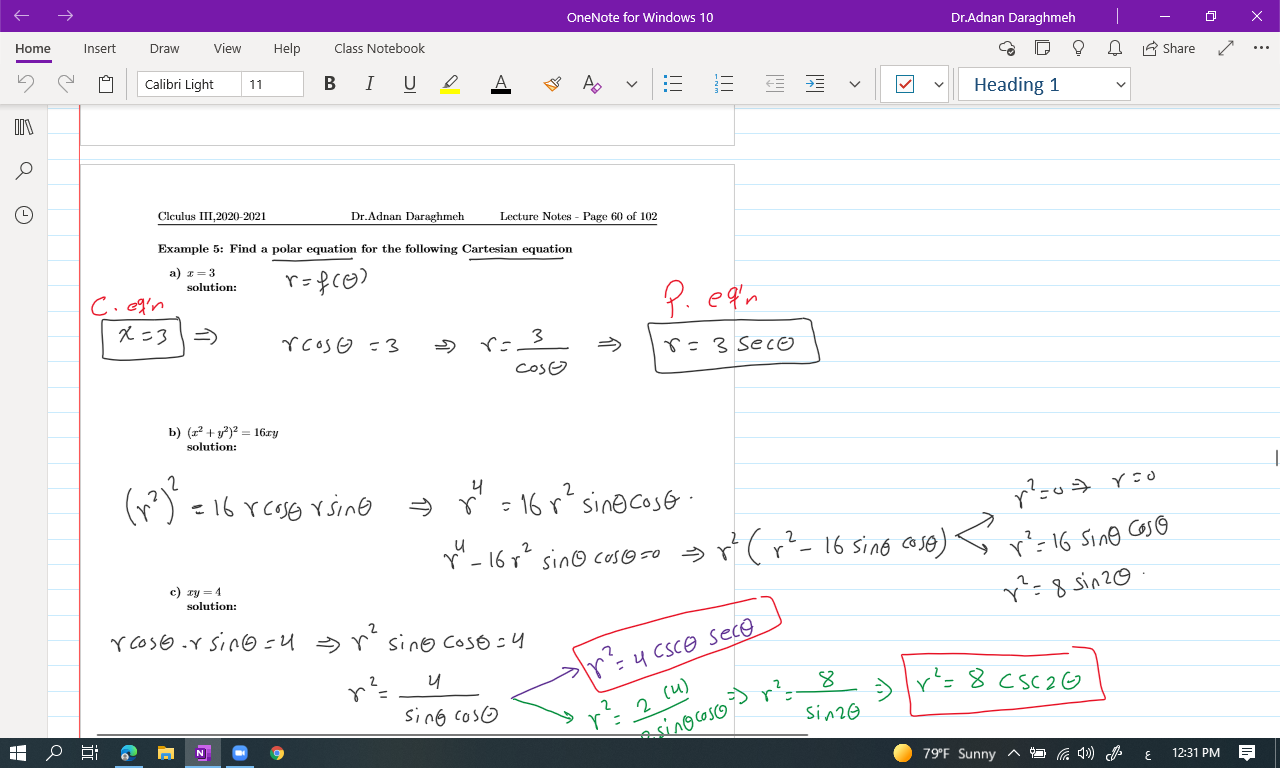The width and height of the screenshot is (1280, 768).
Task: Apply numbered list formatting
Action: (x=725, y=85)
